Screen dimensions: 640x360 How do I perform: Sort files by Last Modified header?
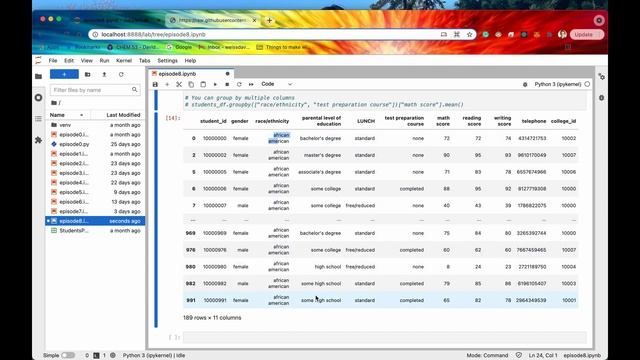(x=123, y=115)
